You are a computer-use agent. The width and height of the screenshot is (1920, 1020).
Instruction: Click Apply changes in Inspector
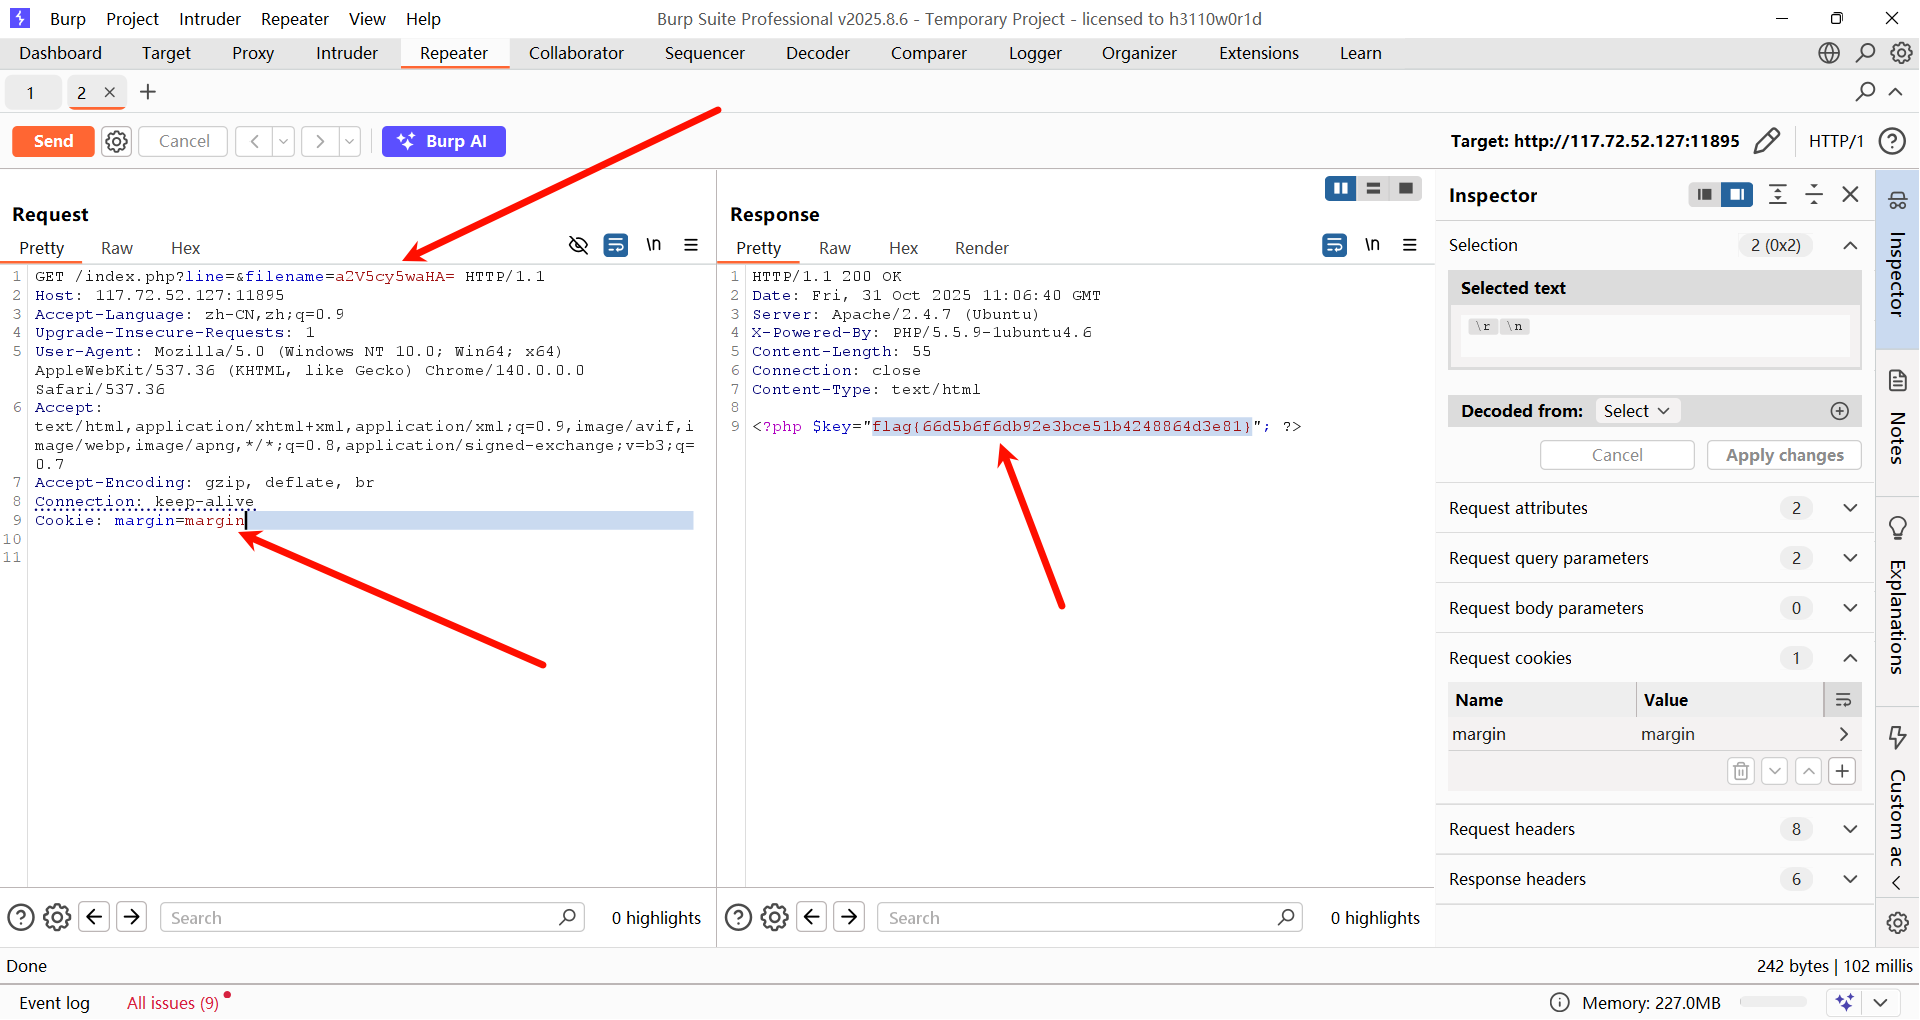pos(1784,455)
